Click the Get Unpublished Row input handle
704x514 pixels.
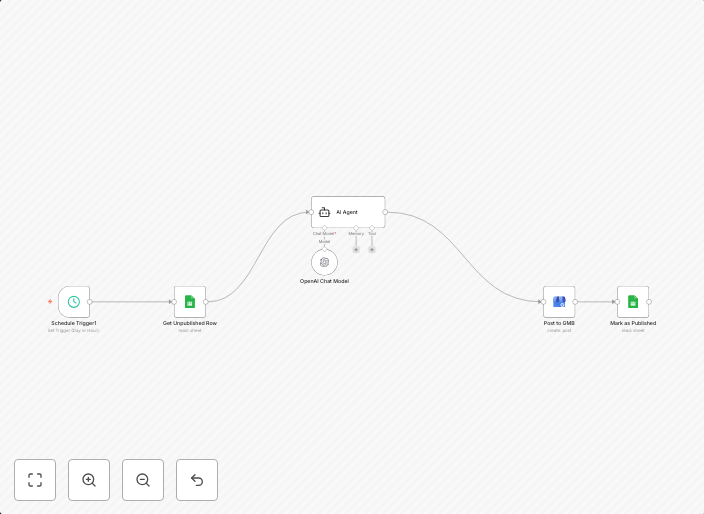pos(174,302)
